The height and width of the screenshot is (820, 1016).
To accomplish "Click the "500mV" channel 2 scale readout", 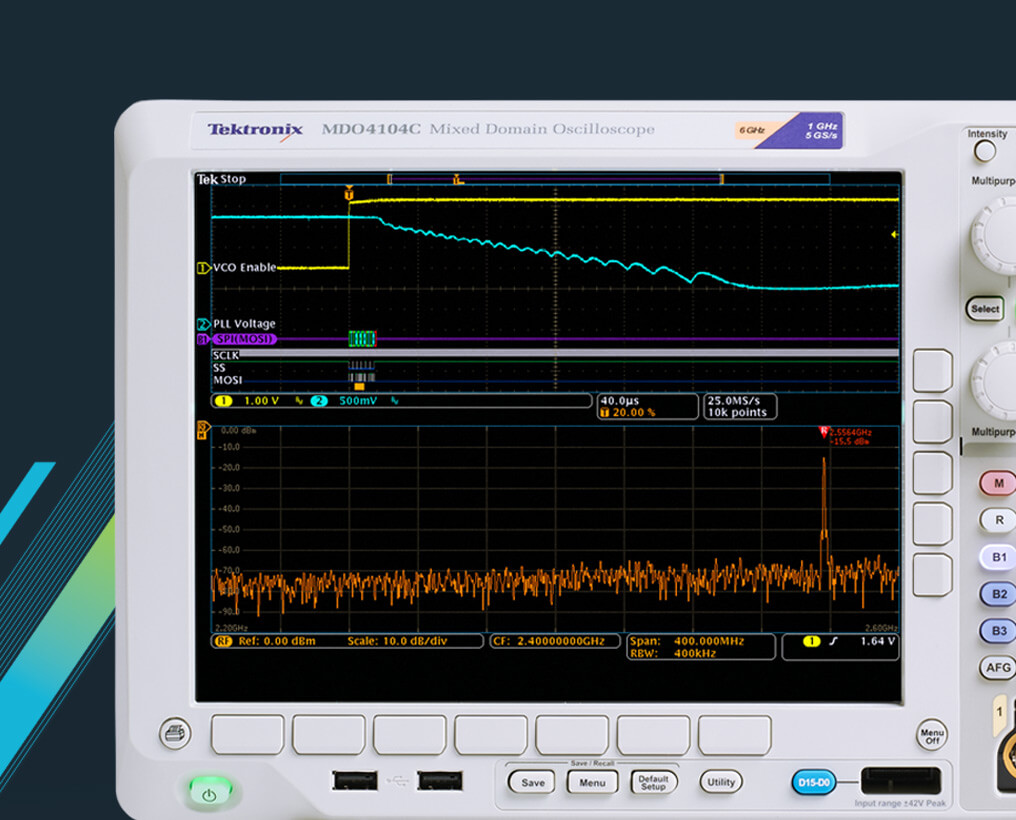I will pos(358,401).
